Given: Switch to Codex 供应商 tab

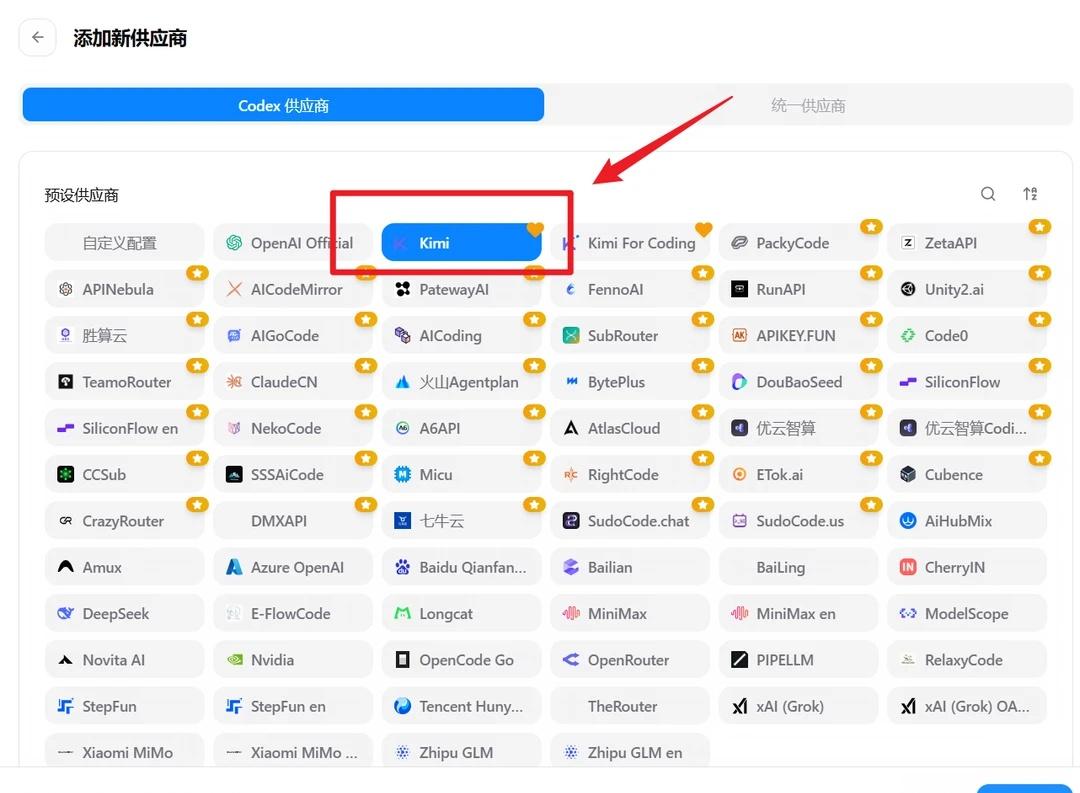Looking at the screenshot, I should [283, 105].
